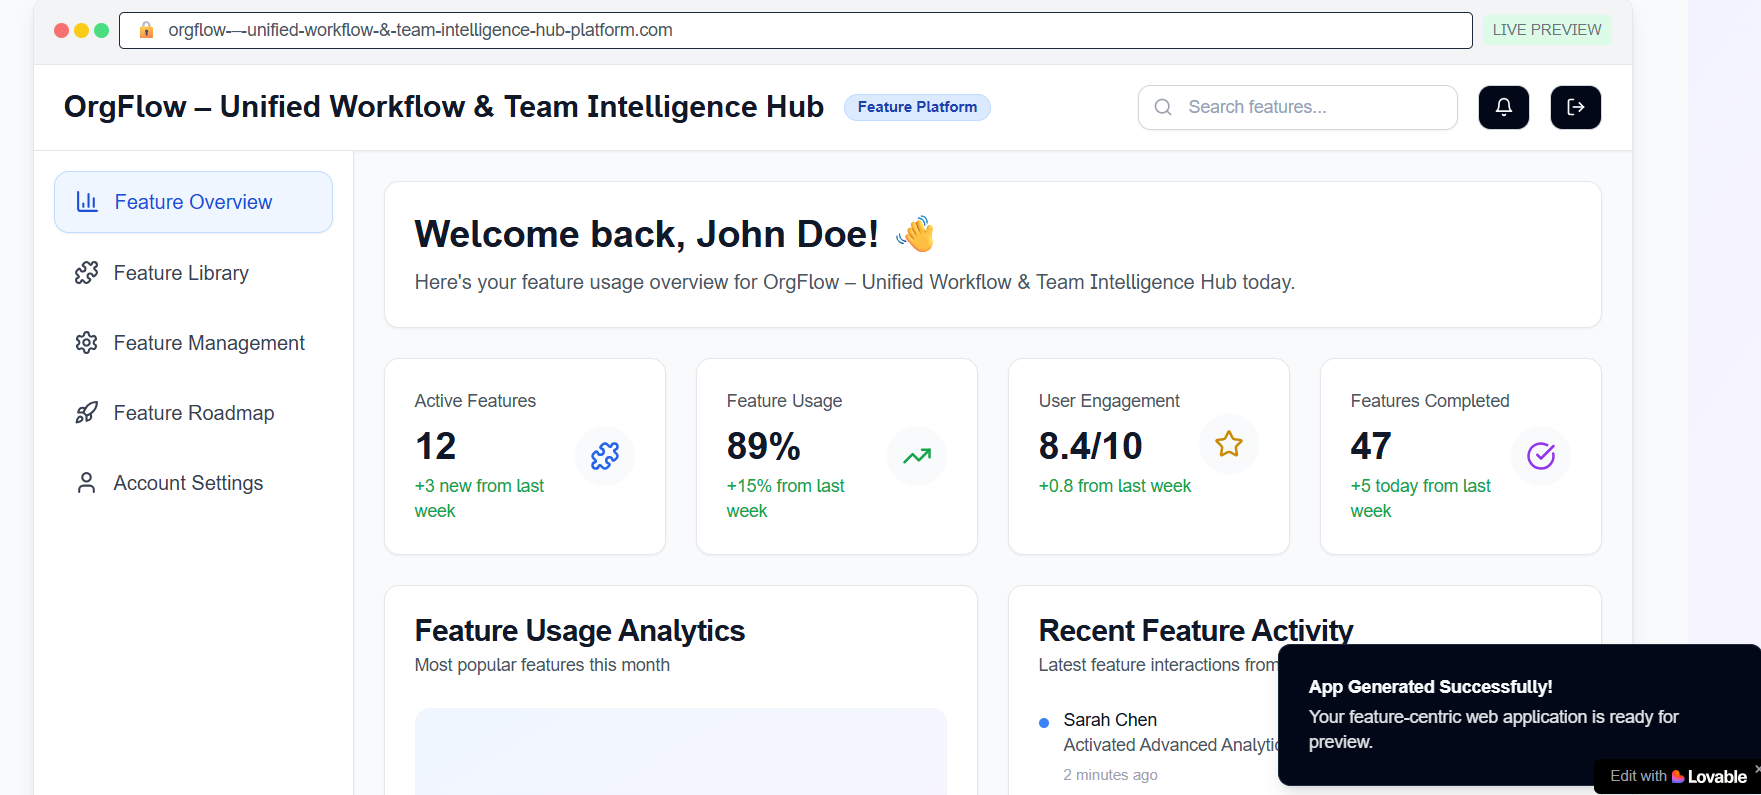Click the Sarah Chen activity name
Image resolution: width=1761 pixels, height=795 pixels.
(x=1110, y=720)
